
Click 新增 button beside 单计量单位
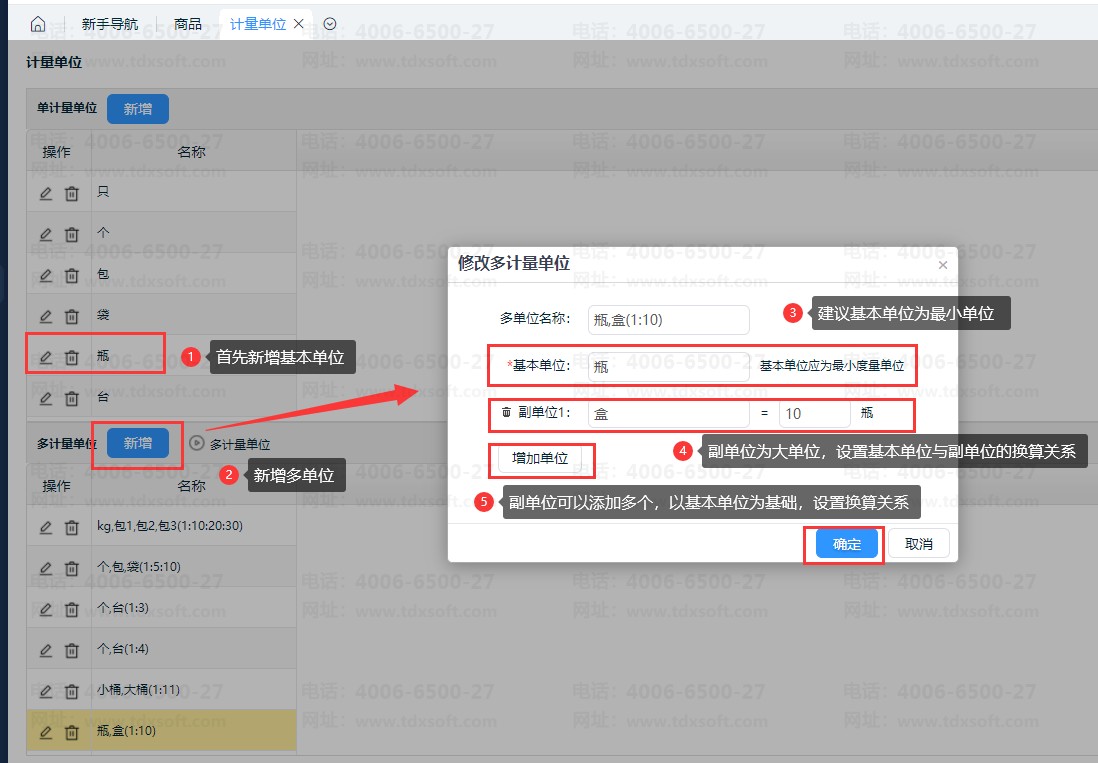tap(138, 109)
